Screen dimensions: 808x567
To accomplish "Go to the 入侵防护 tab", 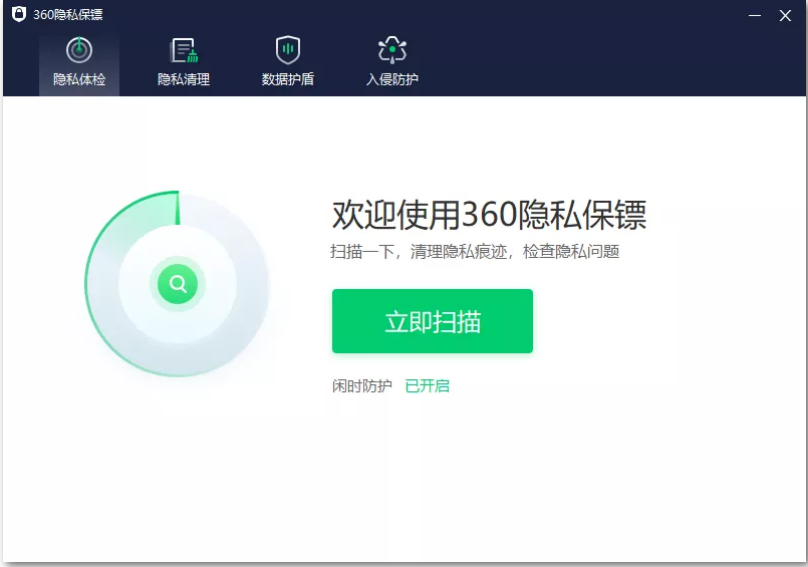I will [x=392, y=62].
